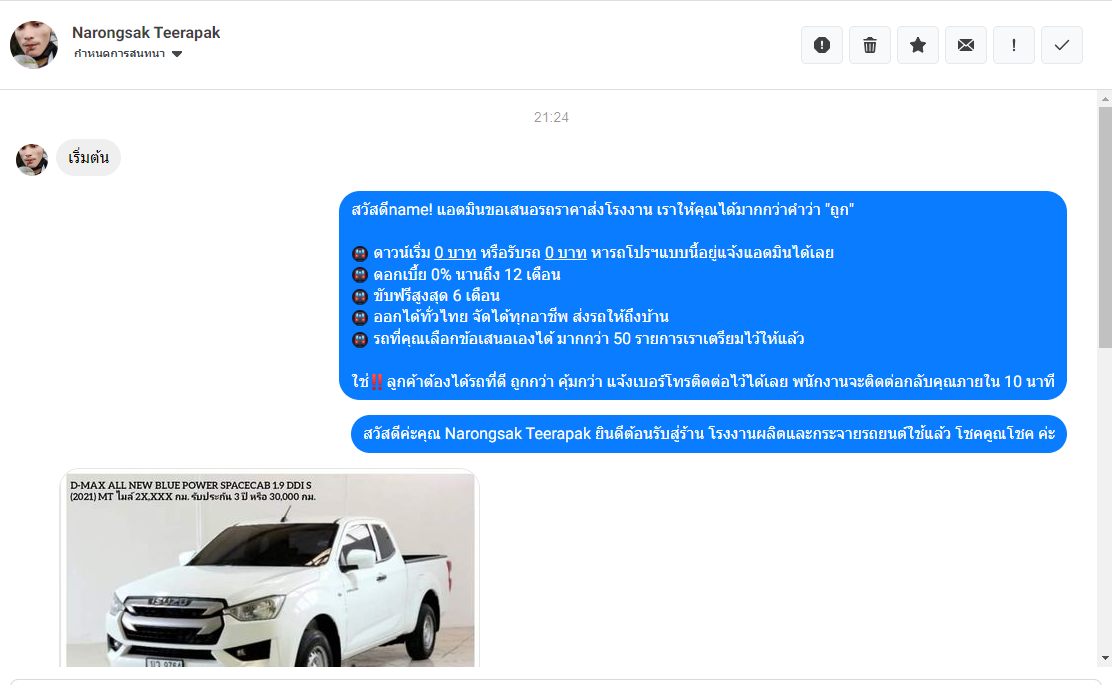
Task: Open Narongsak Teerapak's header profile picture
Action: pos(33,45)
